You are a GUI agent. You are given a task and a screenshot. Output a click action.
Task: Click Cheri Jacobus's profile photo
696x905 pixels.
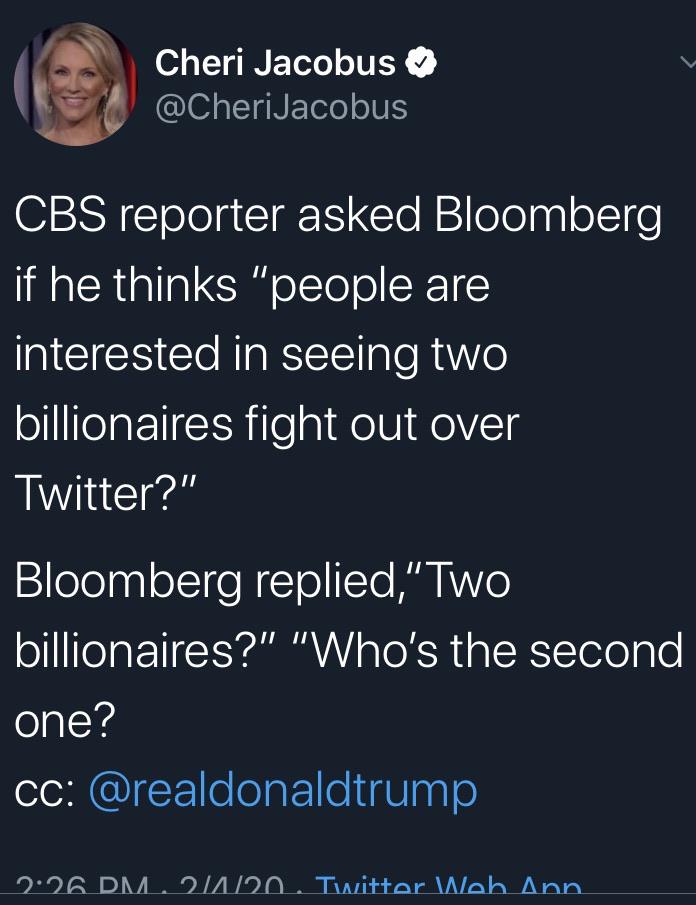(75, 84)
